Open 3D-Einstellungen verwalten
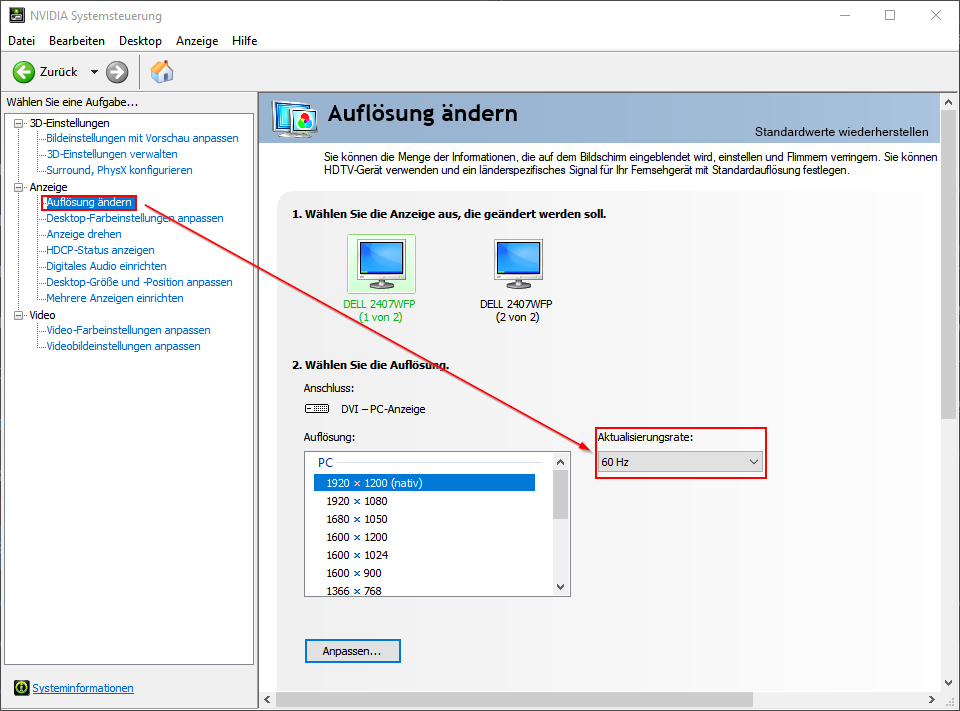 [112, 154]
